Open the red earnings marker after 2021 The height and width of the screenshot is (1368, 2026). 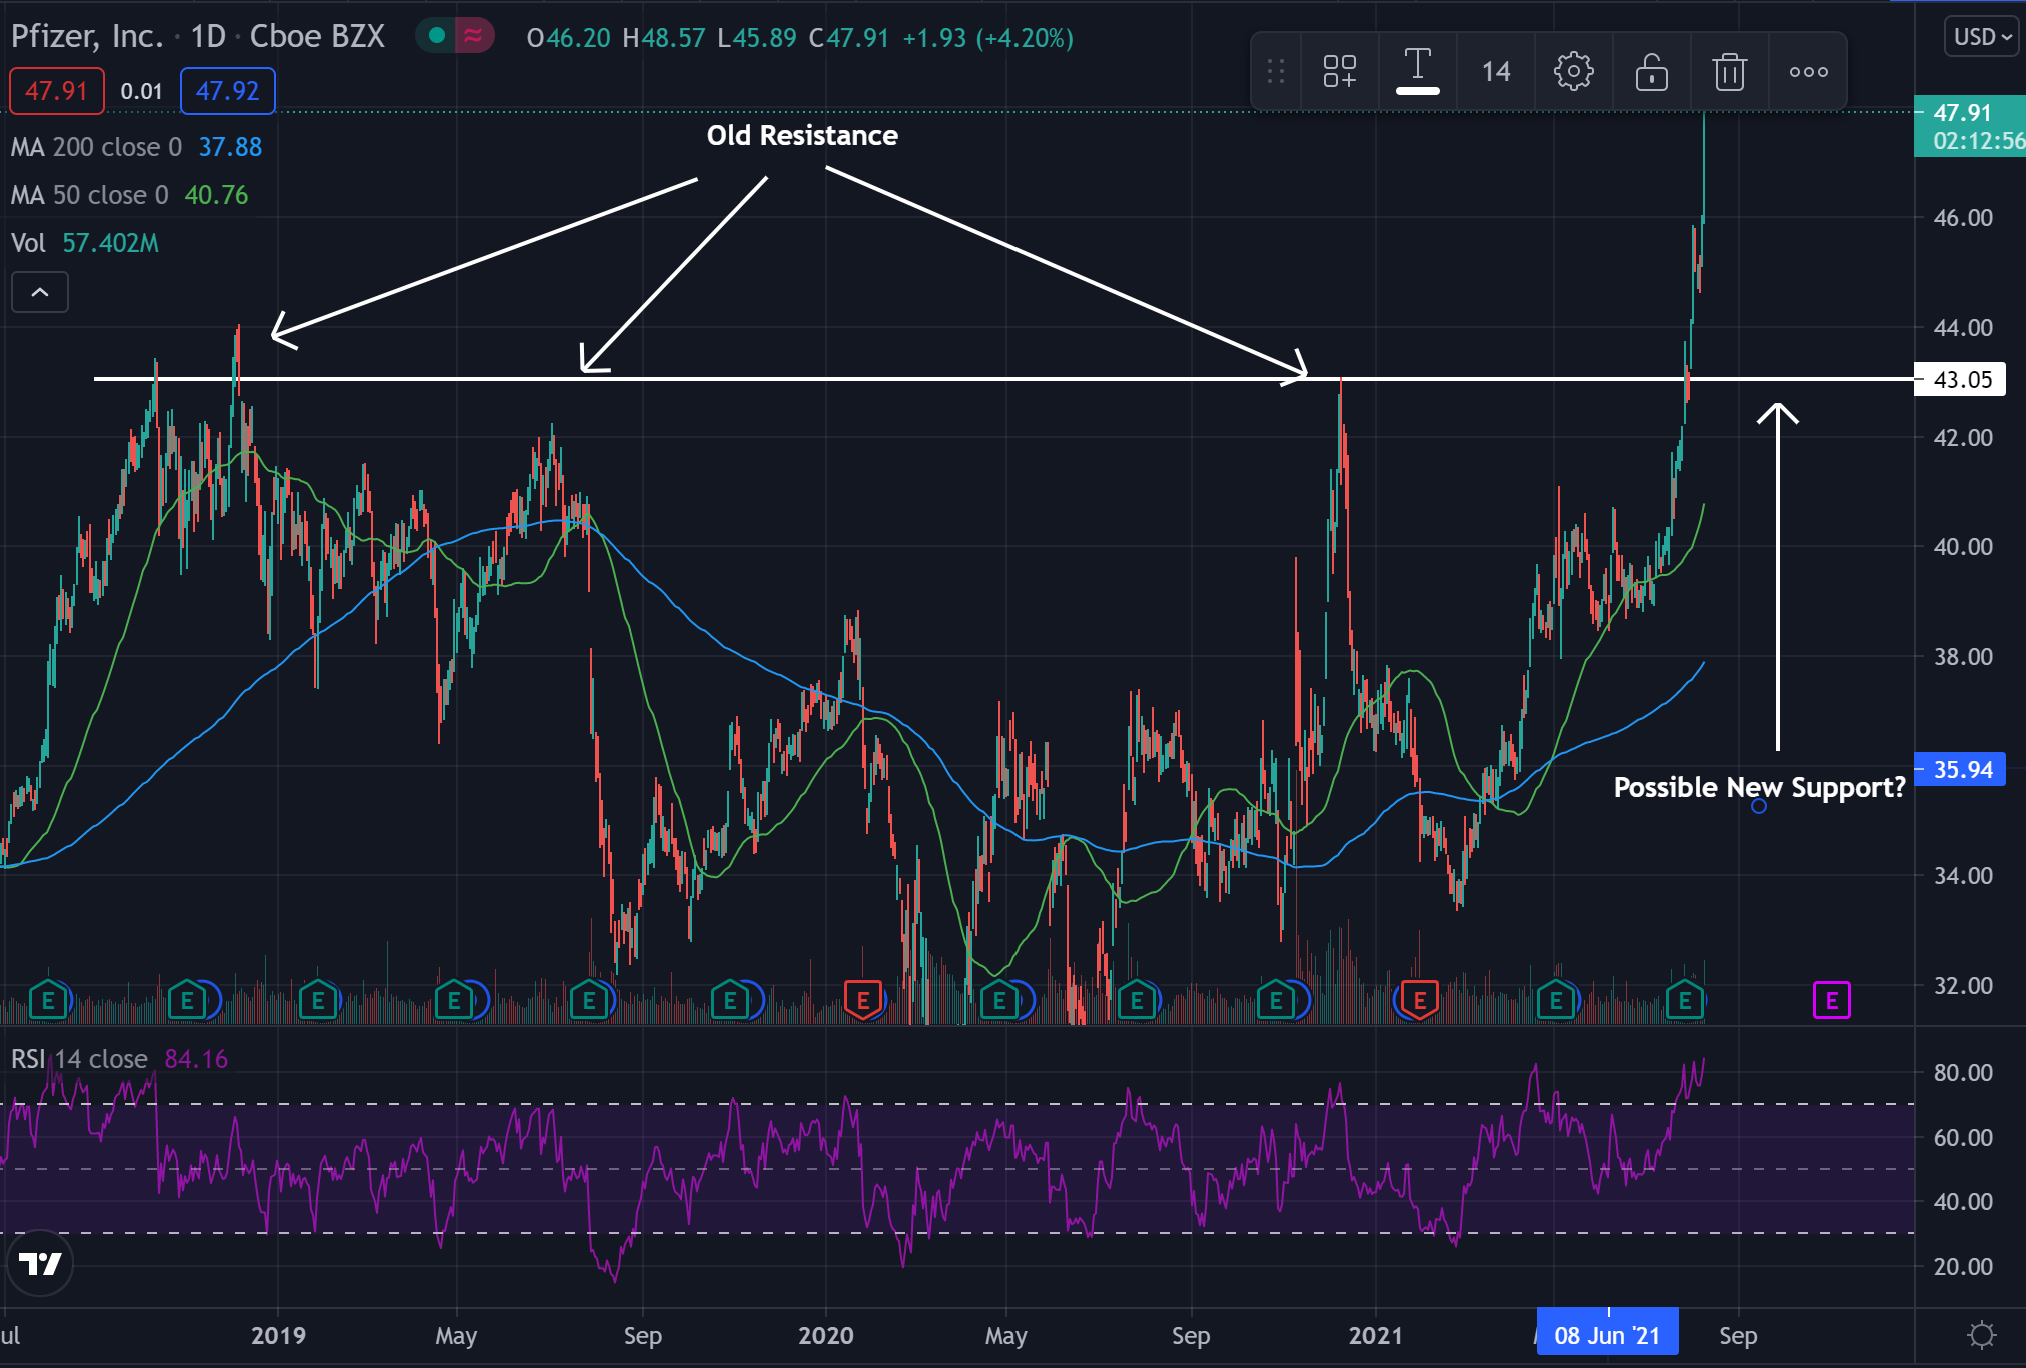[1419, 1000]
